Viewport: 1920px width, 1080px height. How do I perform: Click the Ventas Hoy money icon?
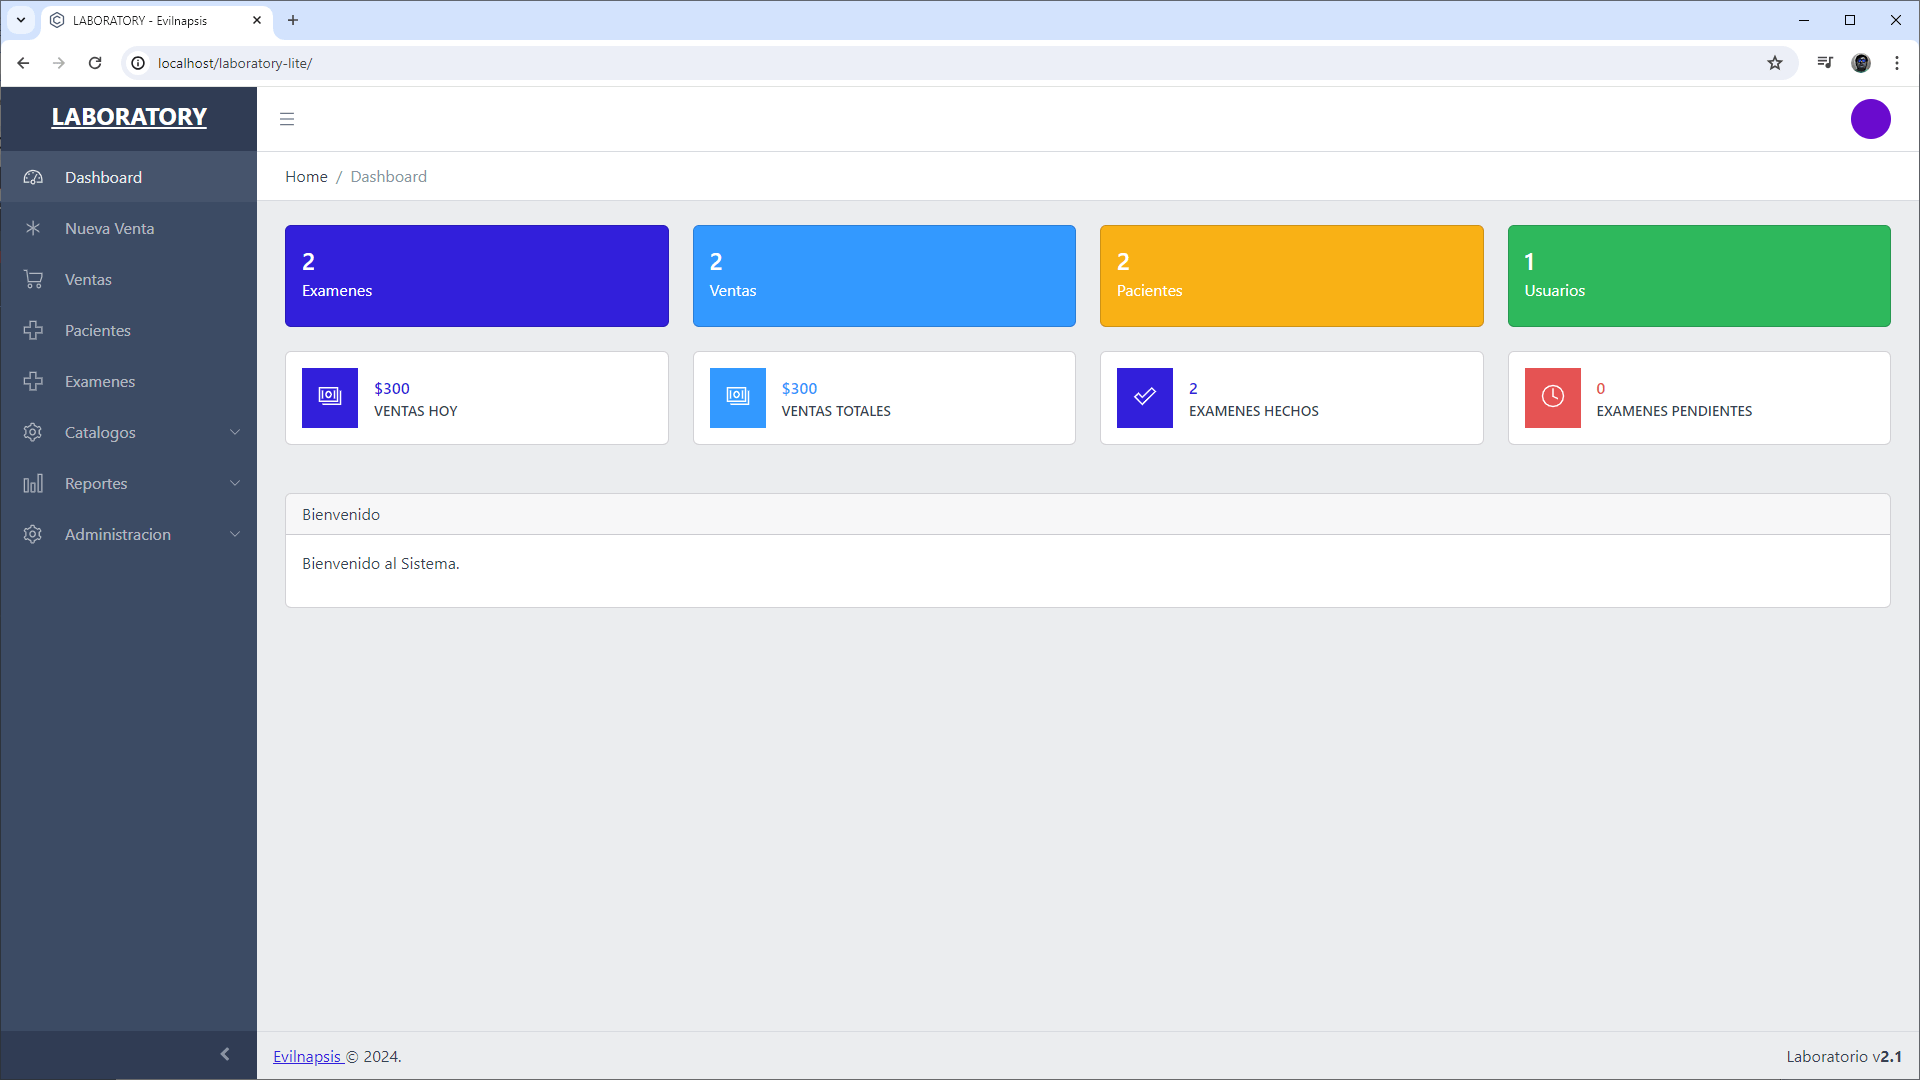[x=329, y=397]
